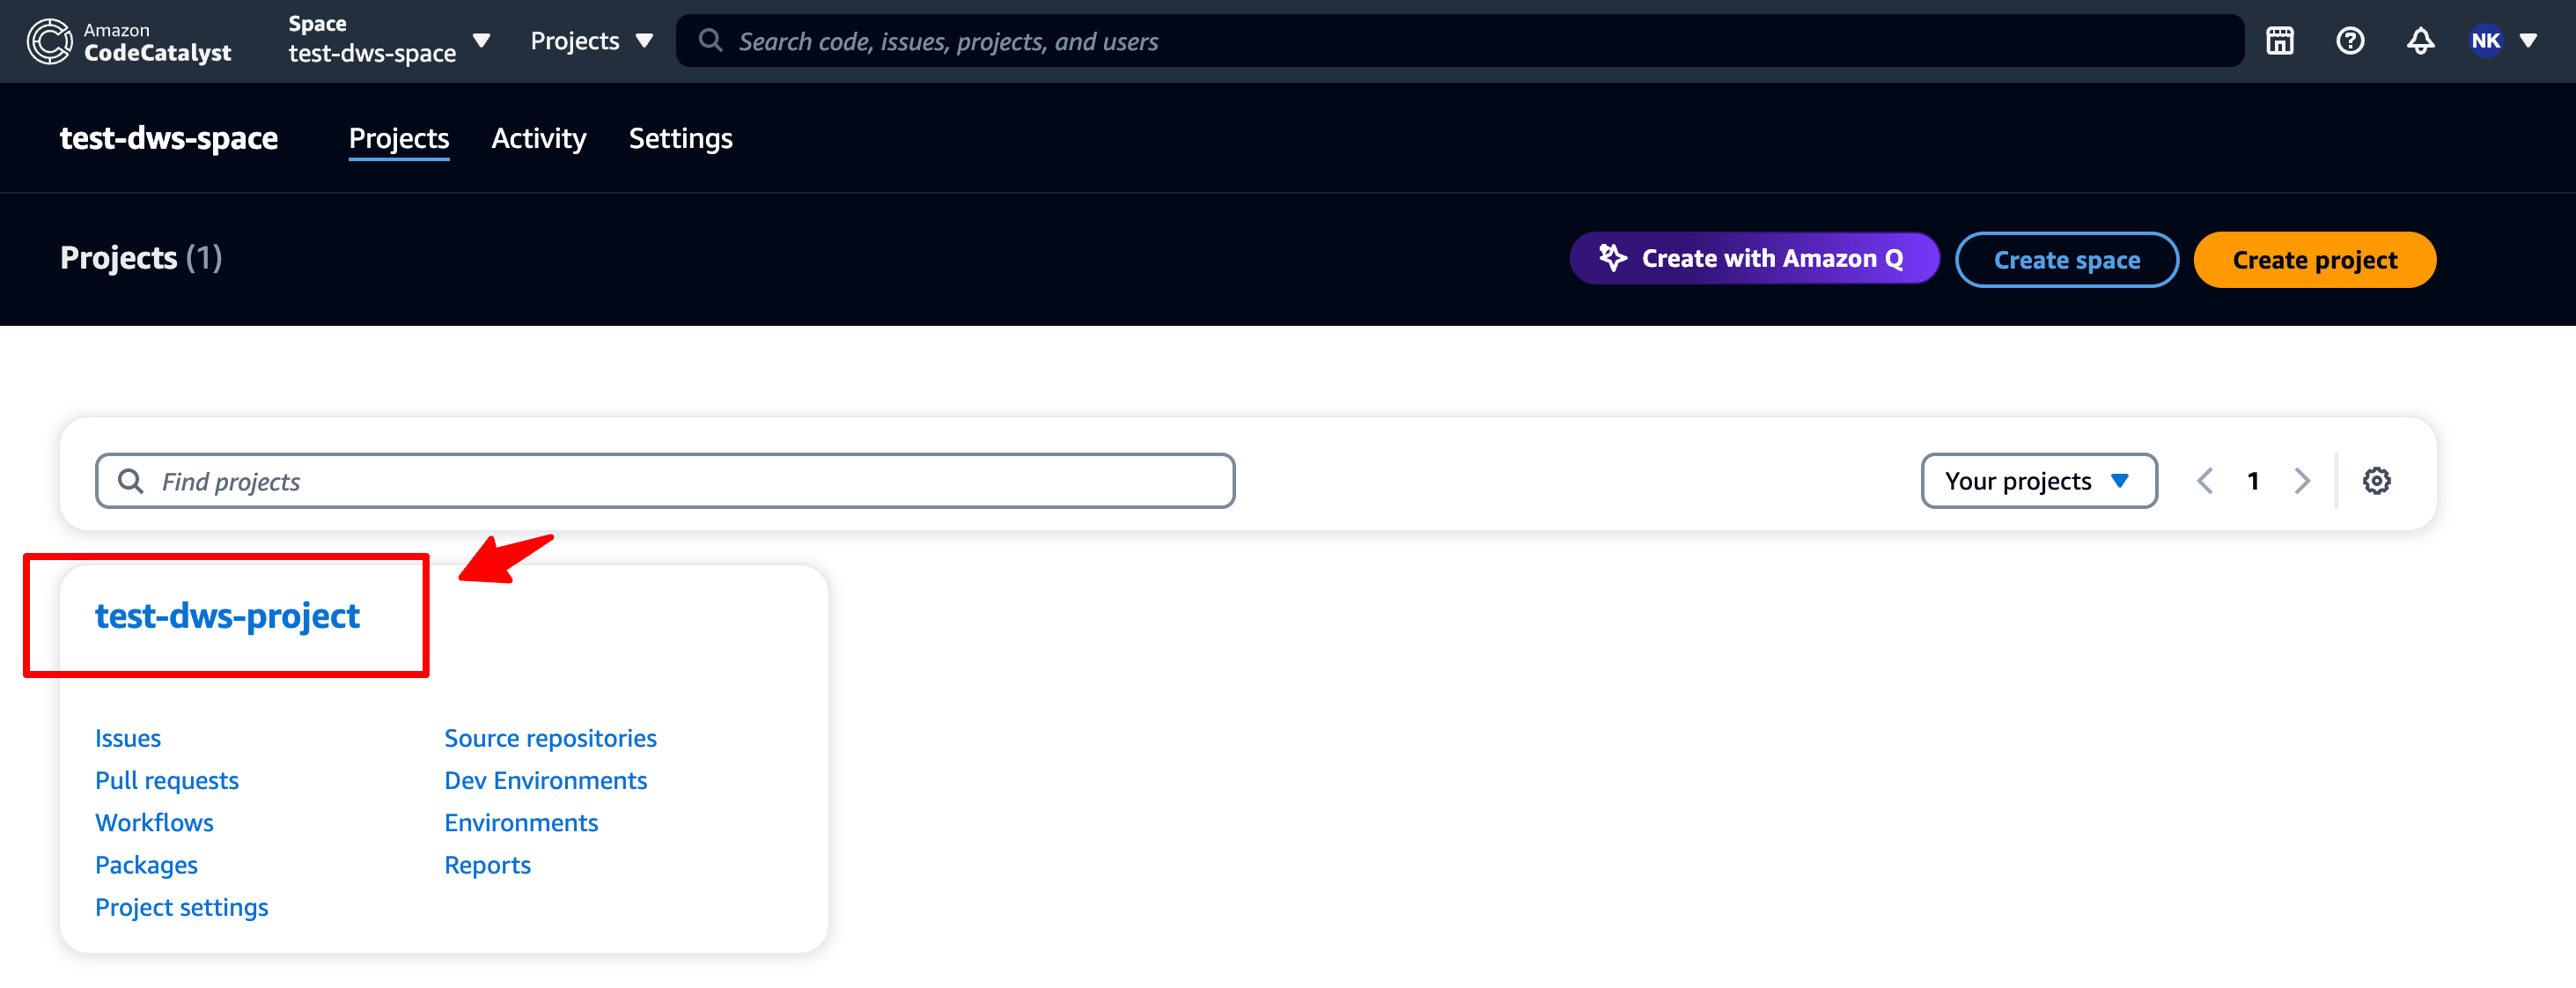This screenshot has height=988, width=2576.
Task: Click the Create project button
Action: (2314, 260)
